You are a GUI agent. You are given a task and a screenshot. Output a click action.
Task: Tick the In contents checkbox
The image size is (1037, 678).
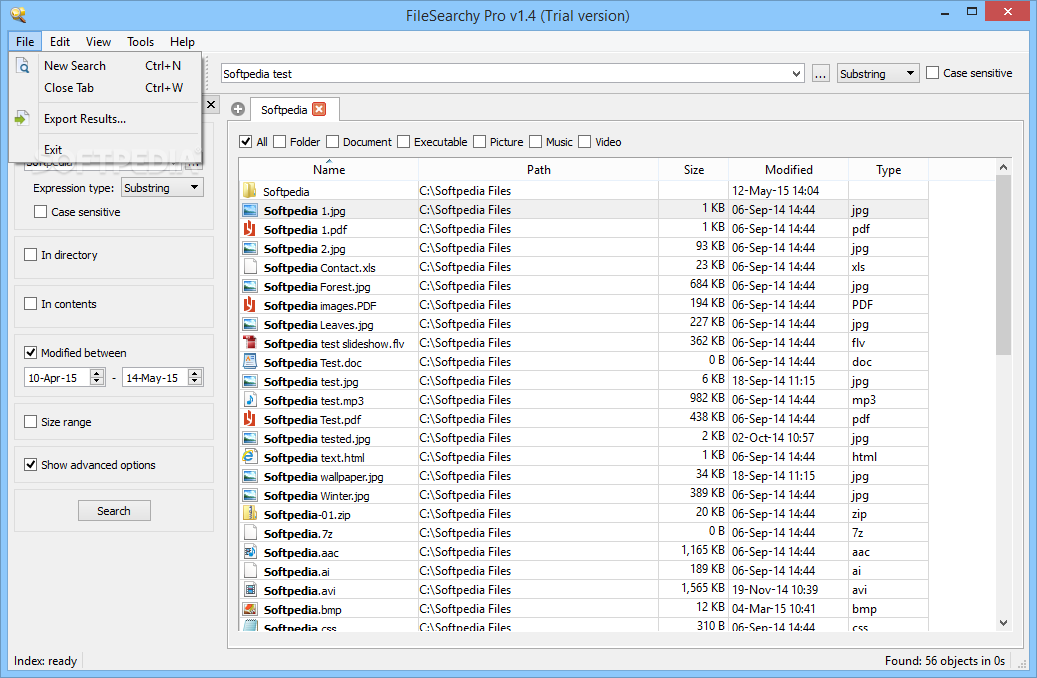click(30, 304)
